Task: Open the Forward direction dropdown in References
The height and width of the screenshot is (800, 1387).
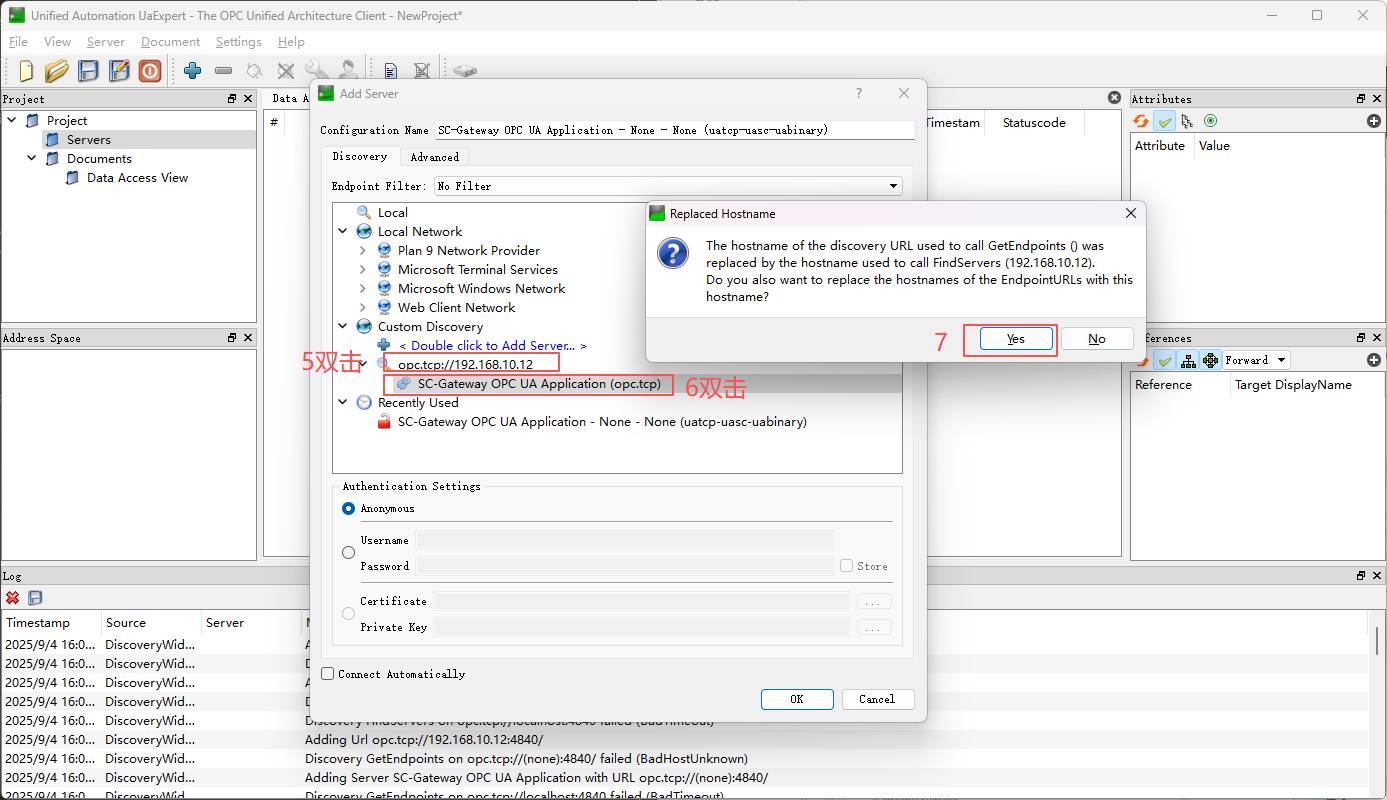Action: 1256,360
